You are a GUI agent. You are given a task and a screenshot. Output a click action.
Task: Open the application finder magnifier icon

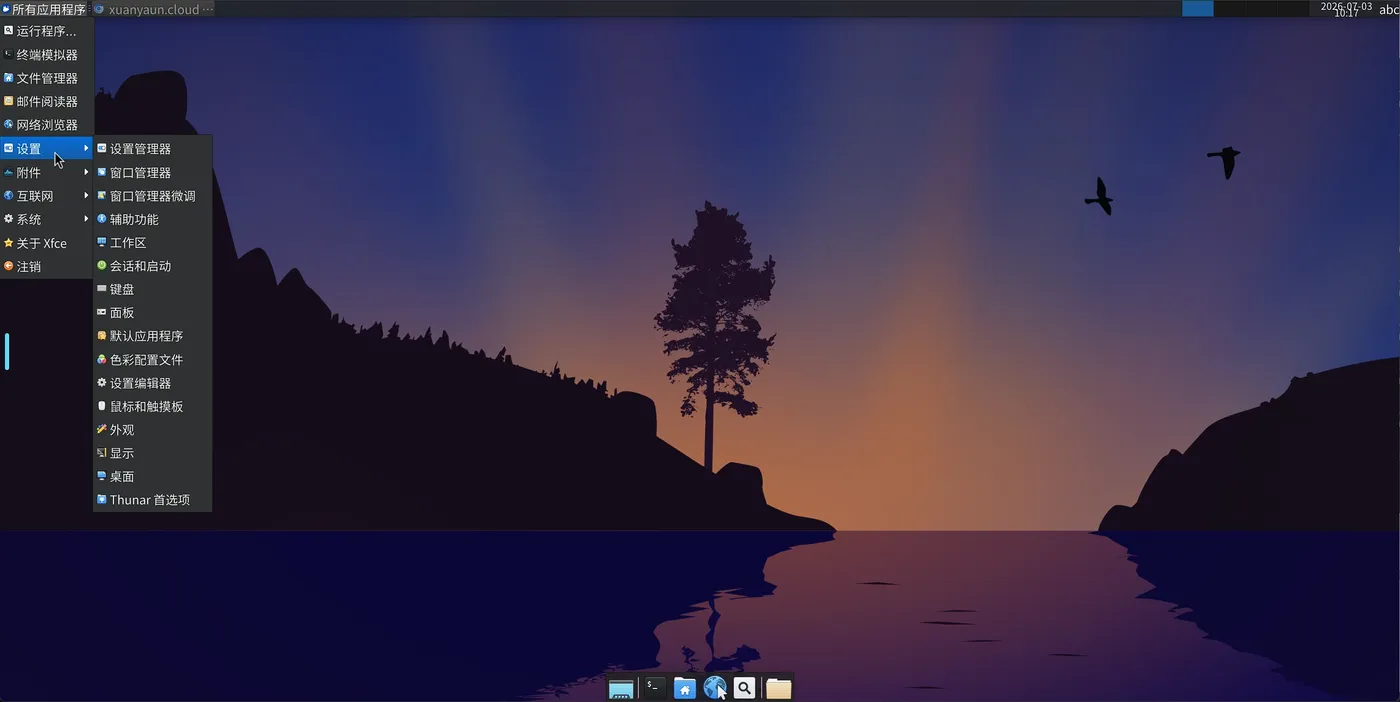[x=744, y=688]
